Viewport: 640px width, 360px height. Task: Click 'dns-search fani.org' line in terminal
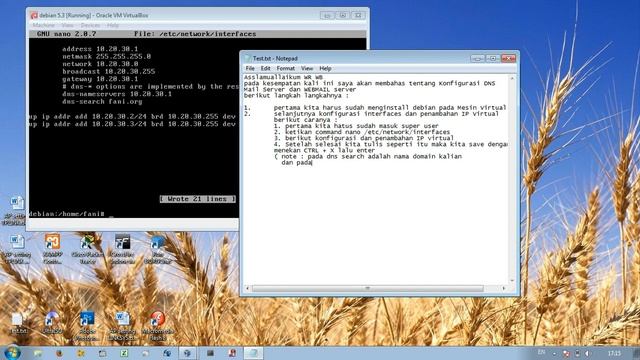point(102,102)
